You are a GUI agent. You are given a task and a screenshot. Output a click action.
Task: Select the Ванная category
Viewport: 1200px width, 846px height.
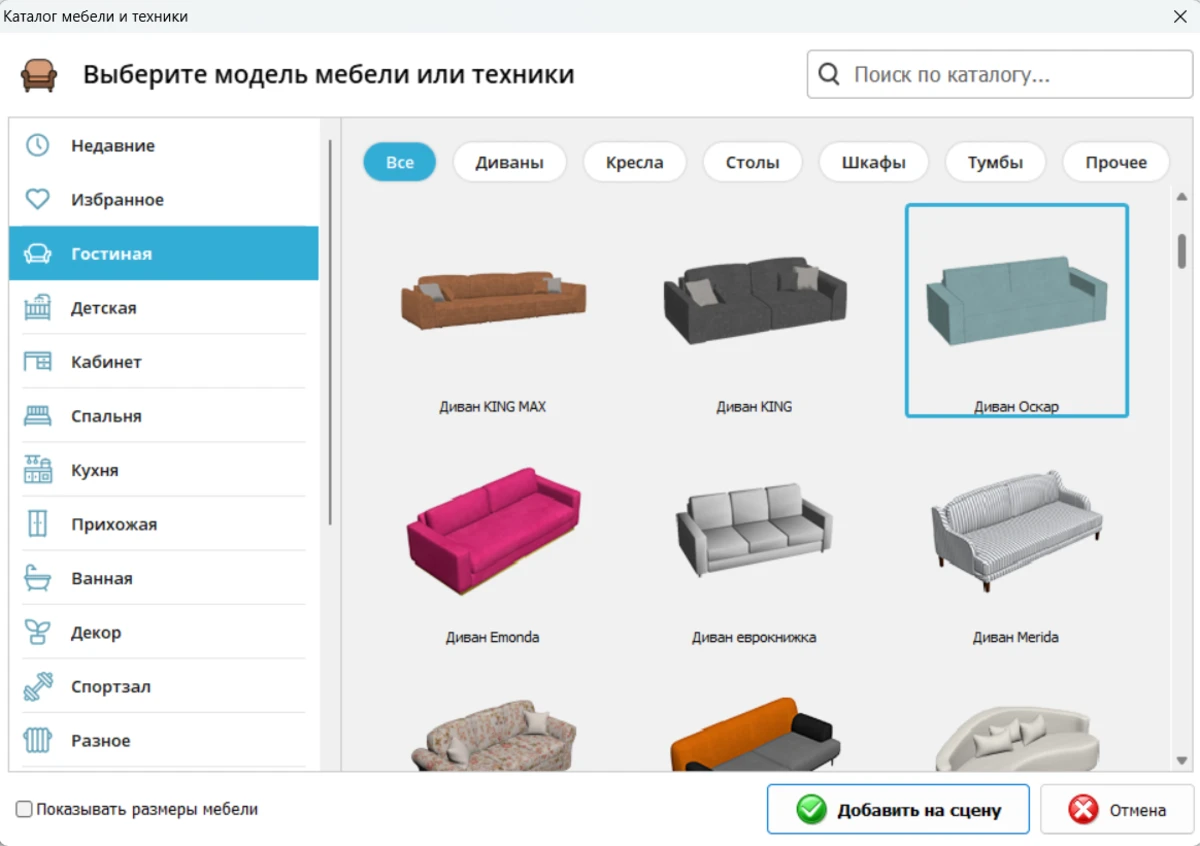[x=164, y=578]
